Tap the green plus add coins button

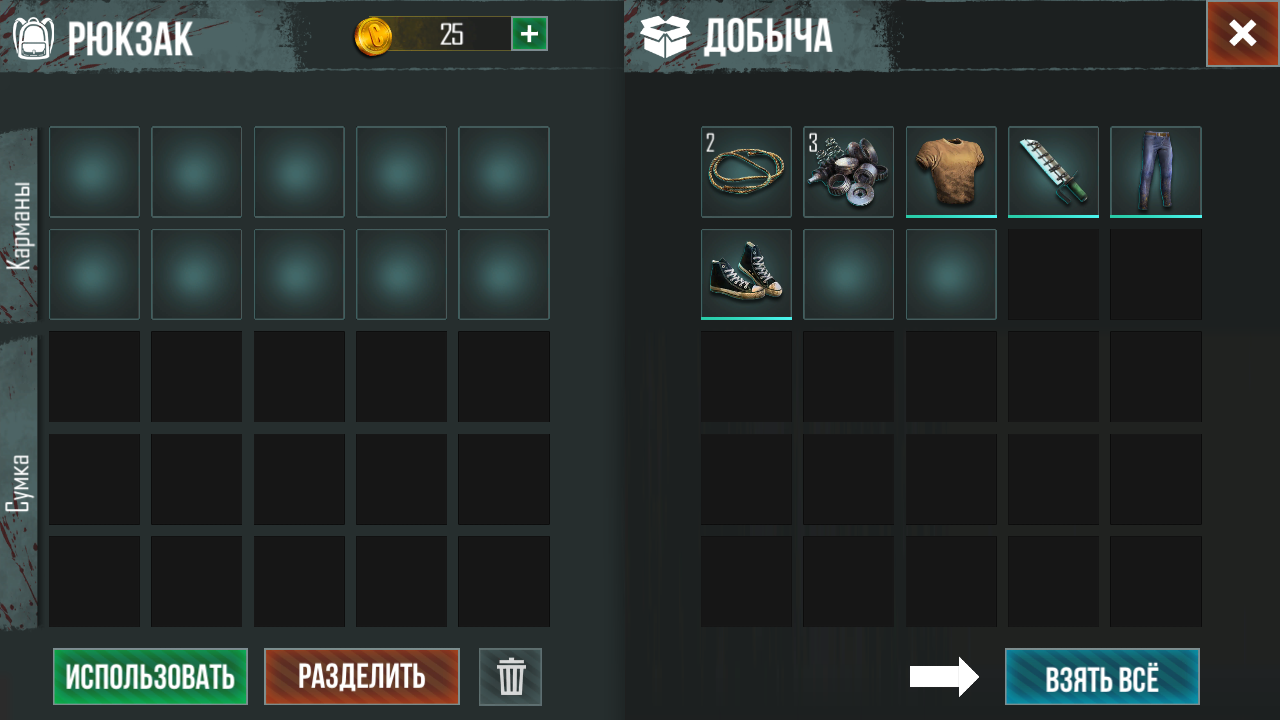pos(529,34)
